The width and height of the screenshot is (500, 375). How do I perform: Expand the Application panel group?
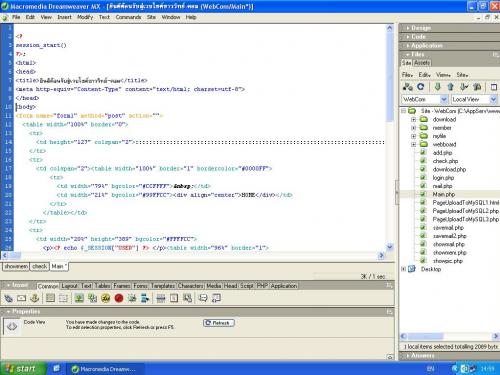click(424, 45)
